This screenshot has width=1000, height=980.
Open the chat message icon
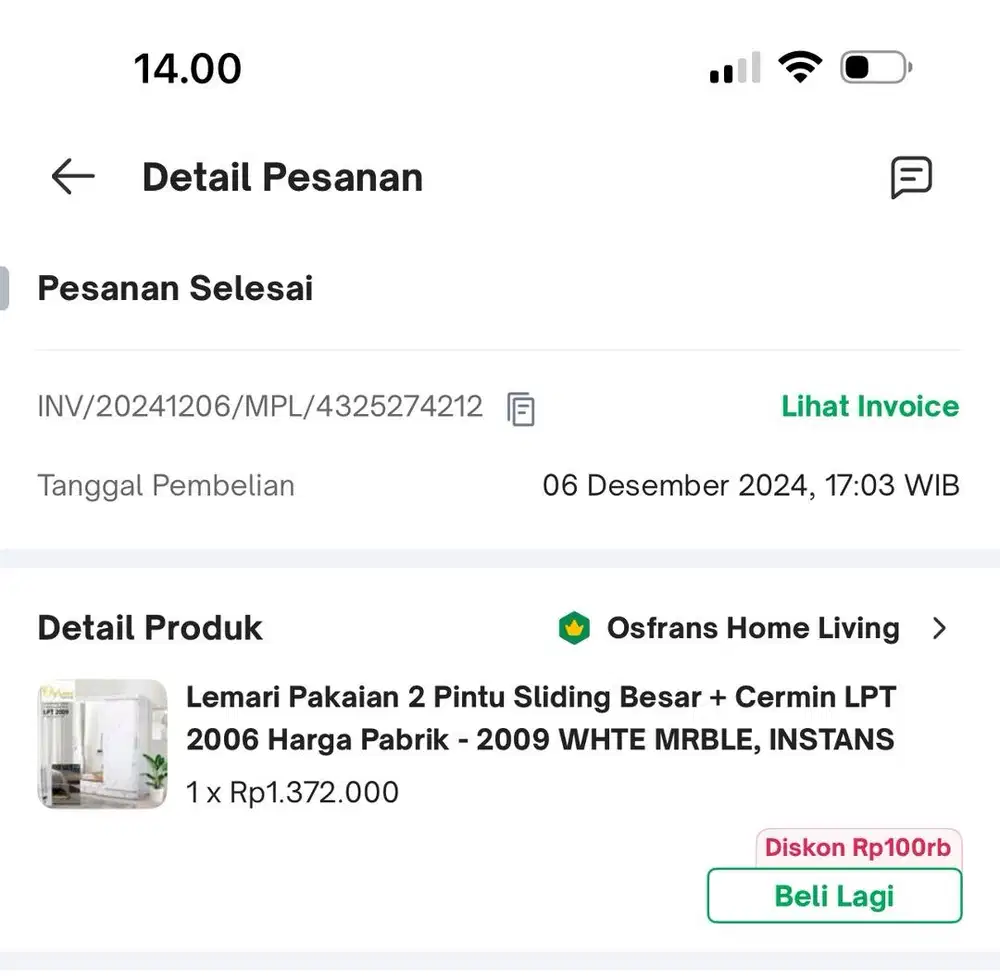click(x=911, y=178)
